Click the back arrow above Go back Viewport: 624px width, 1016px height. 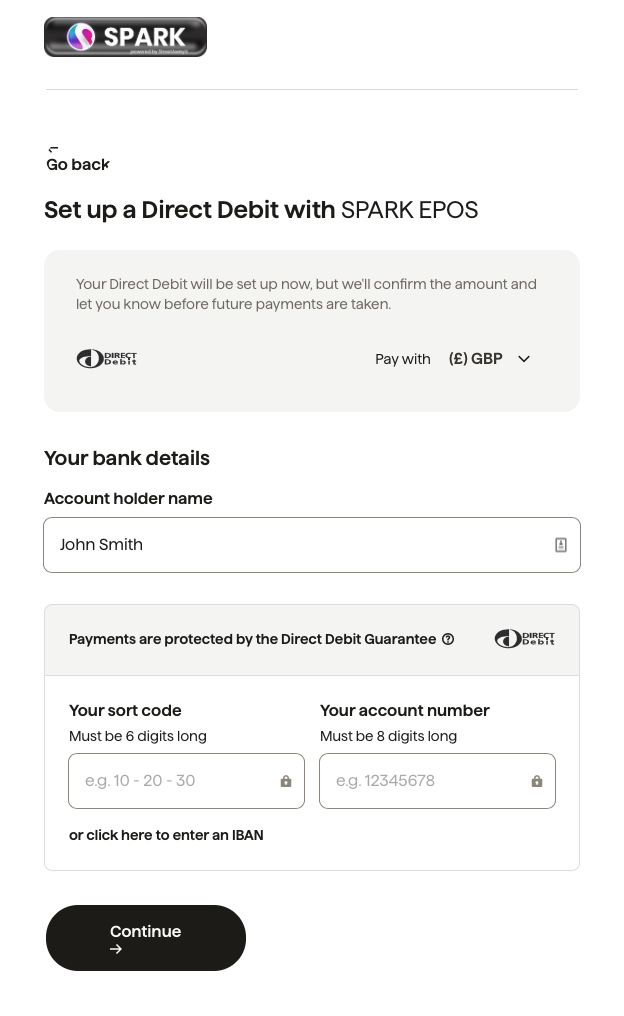click(53, 150)
